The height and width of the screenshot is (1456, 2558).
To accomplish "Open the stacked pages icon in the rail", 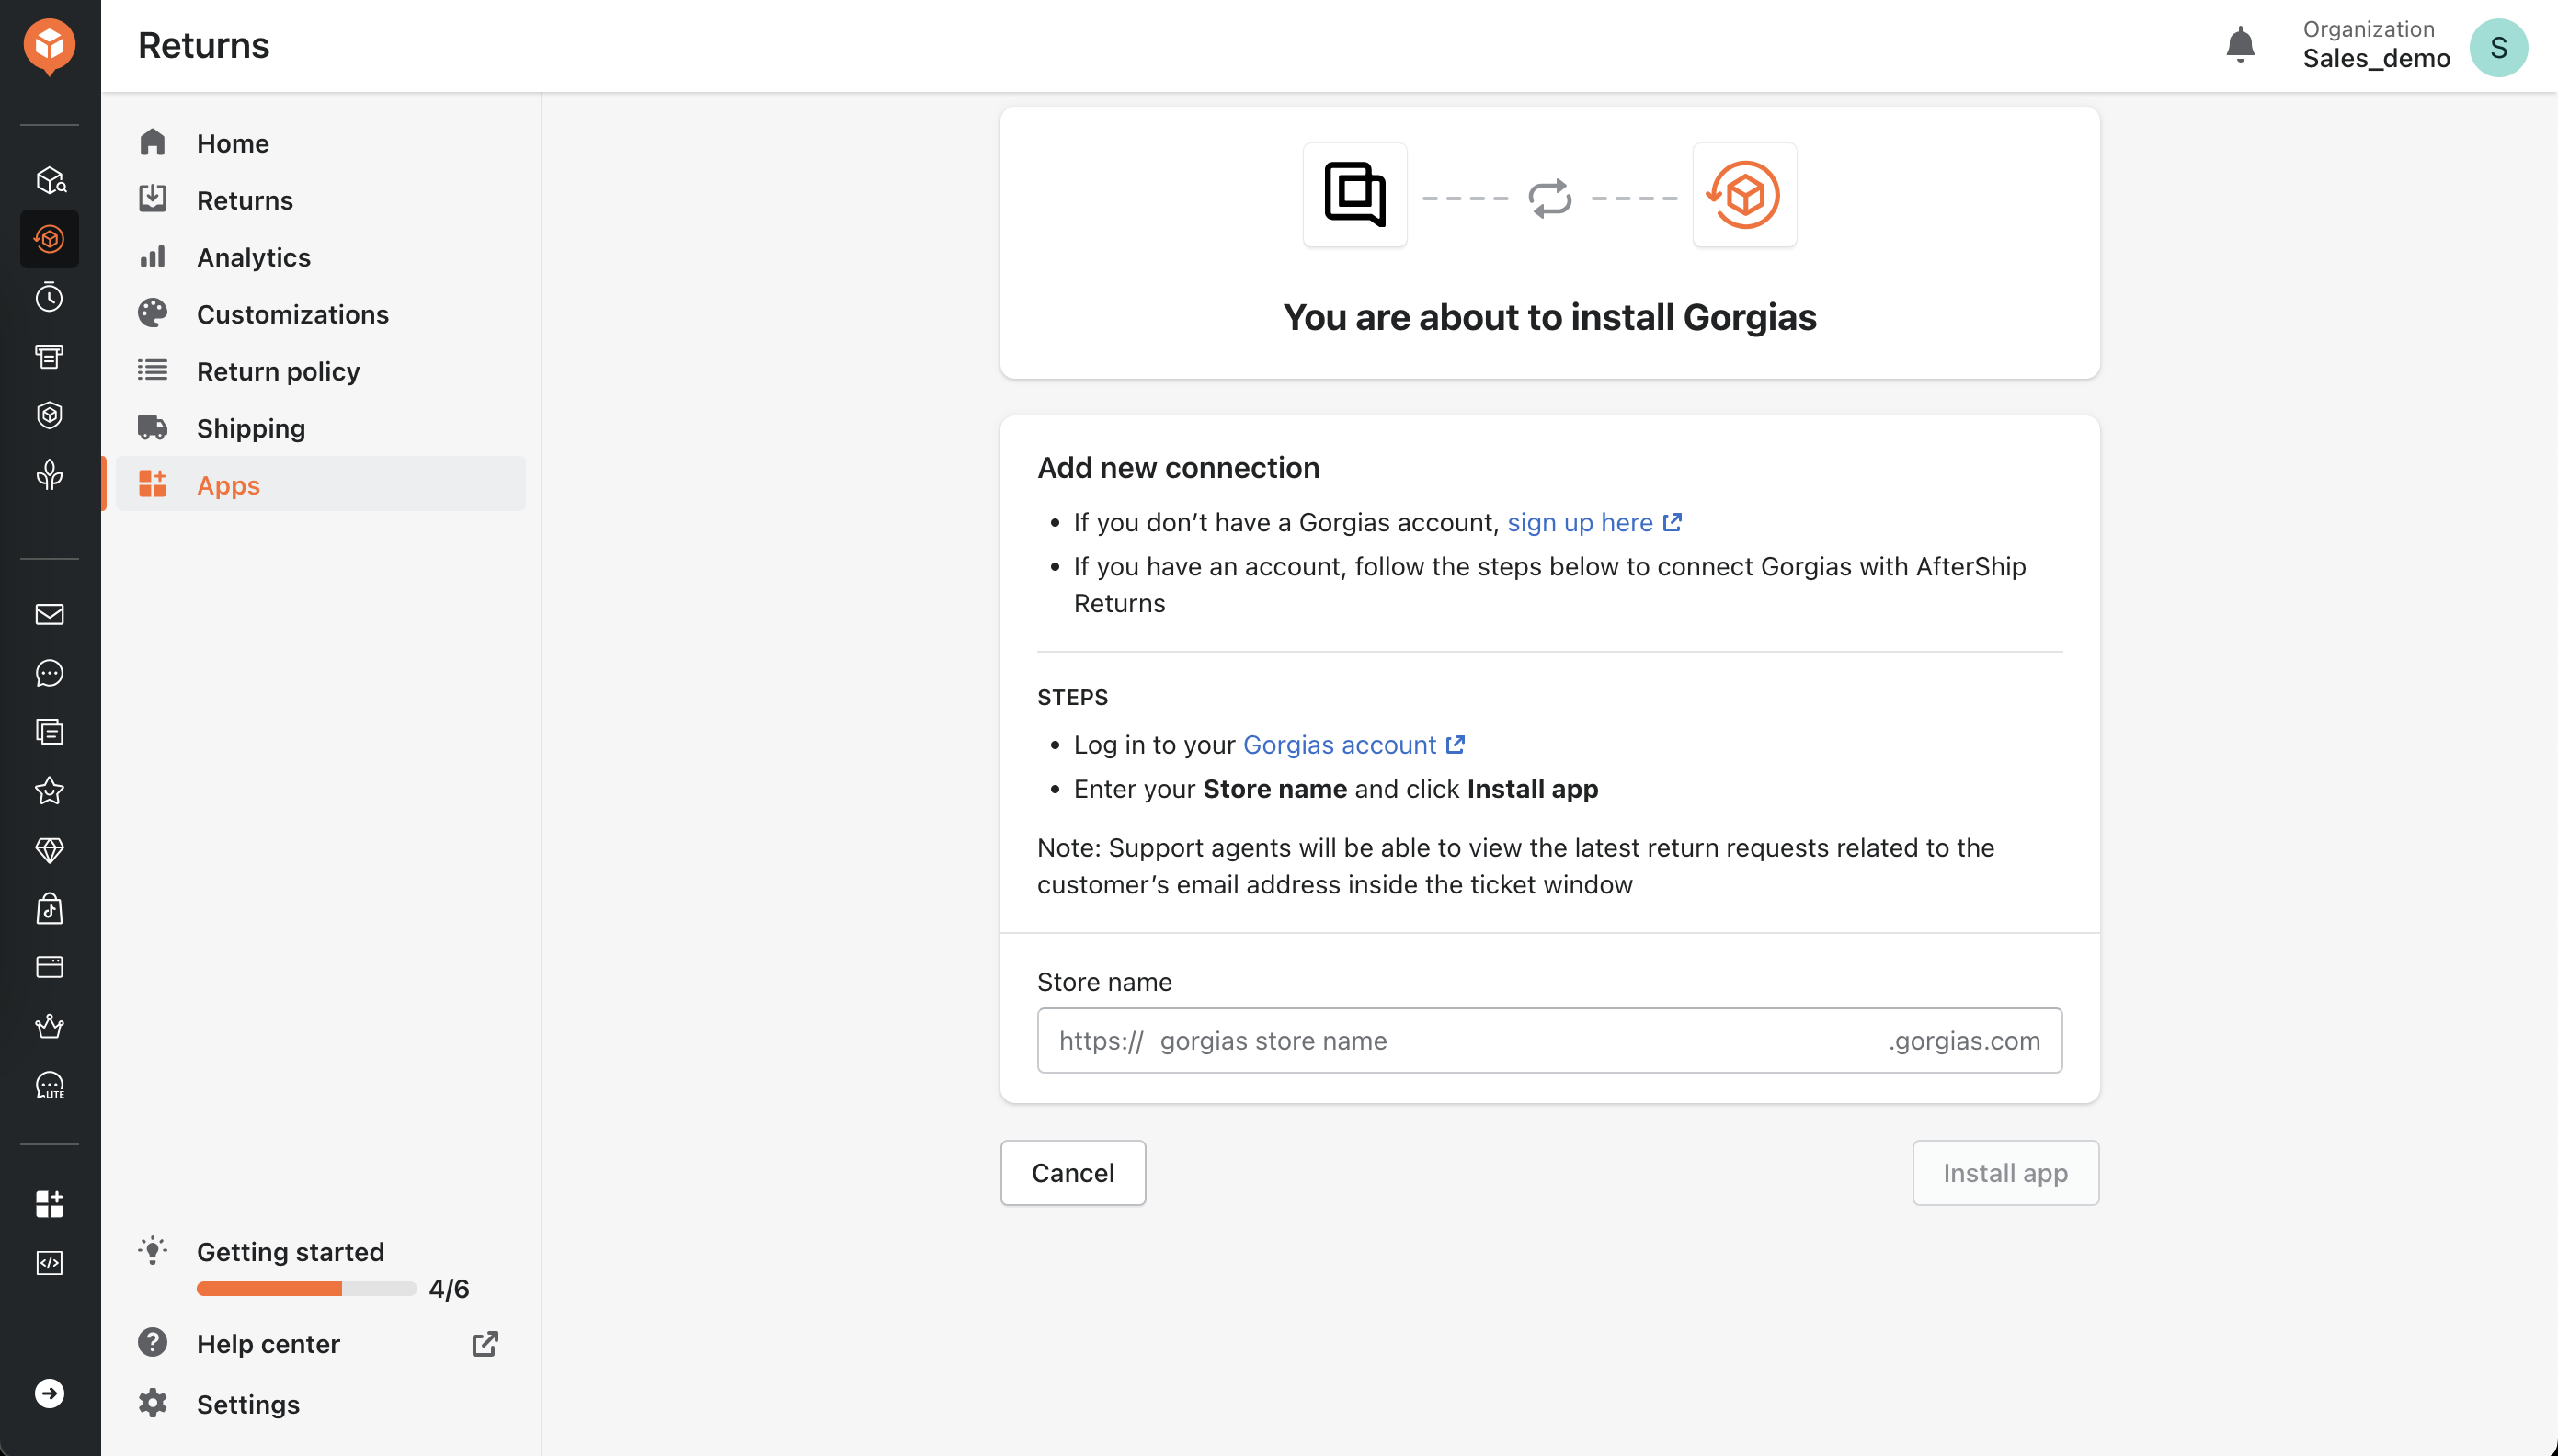I will pyautogui.click(x=49, y=732).
